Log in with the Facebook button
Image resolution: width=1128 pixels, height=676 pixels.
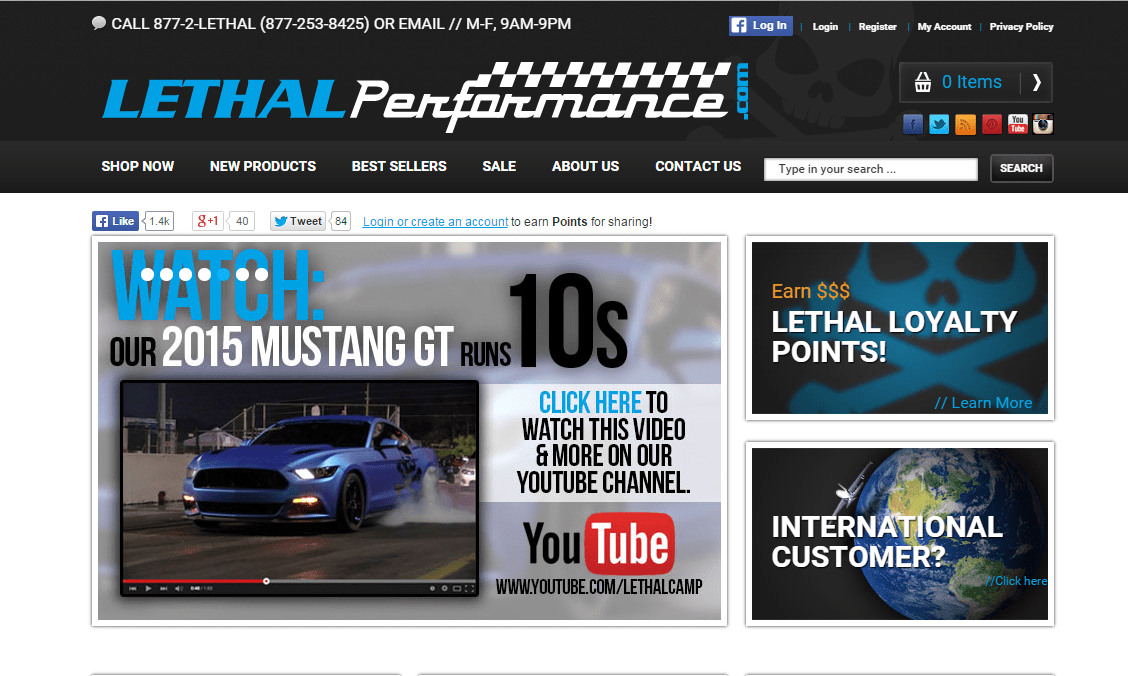point(760,25)
